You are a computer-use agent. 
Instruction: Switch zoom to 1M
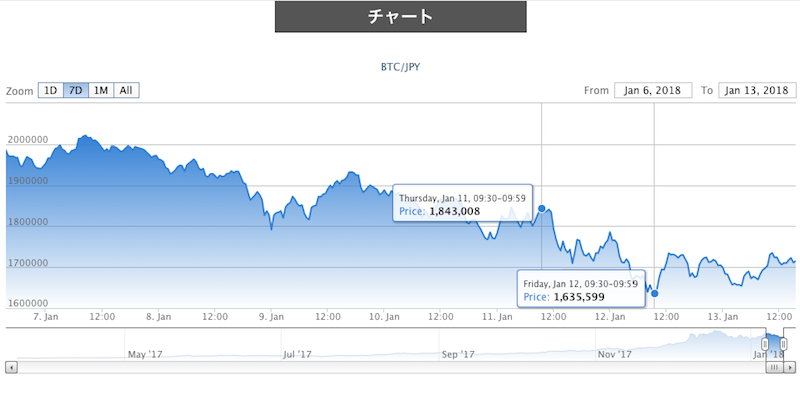coord(101,90)
